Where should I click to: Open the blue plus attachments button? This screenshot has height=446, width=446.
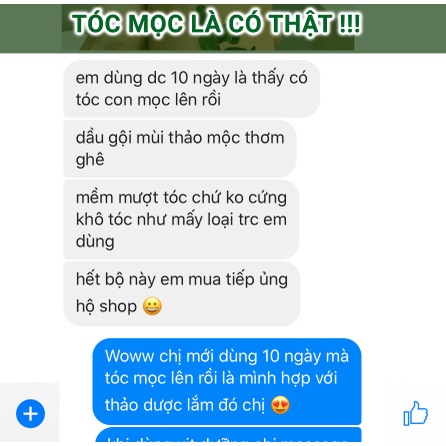pos(30,414)
